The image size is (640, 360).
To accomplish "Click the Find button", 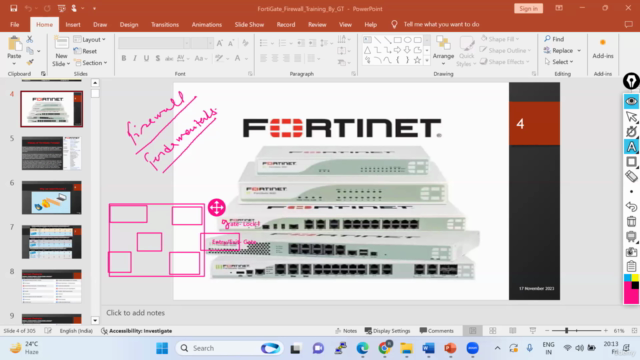I will click(x=554, y=39).
